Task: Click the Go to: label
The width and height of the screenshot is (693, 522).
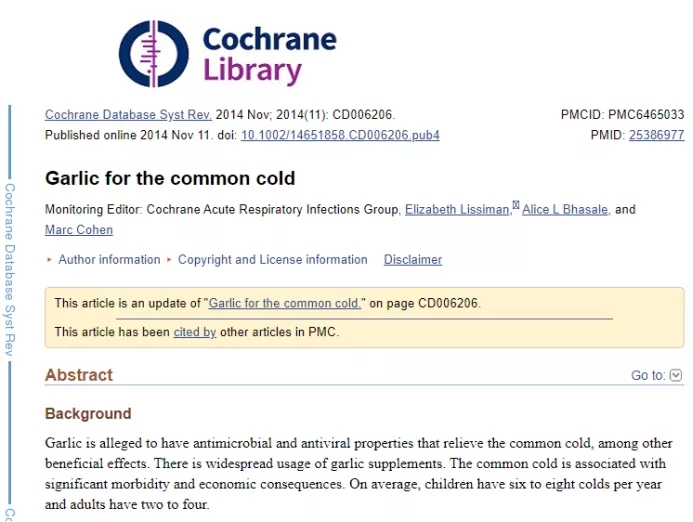Action: coord(647,375)
